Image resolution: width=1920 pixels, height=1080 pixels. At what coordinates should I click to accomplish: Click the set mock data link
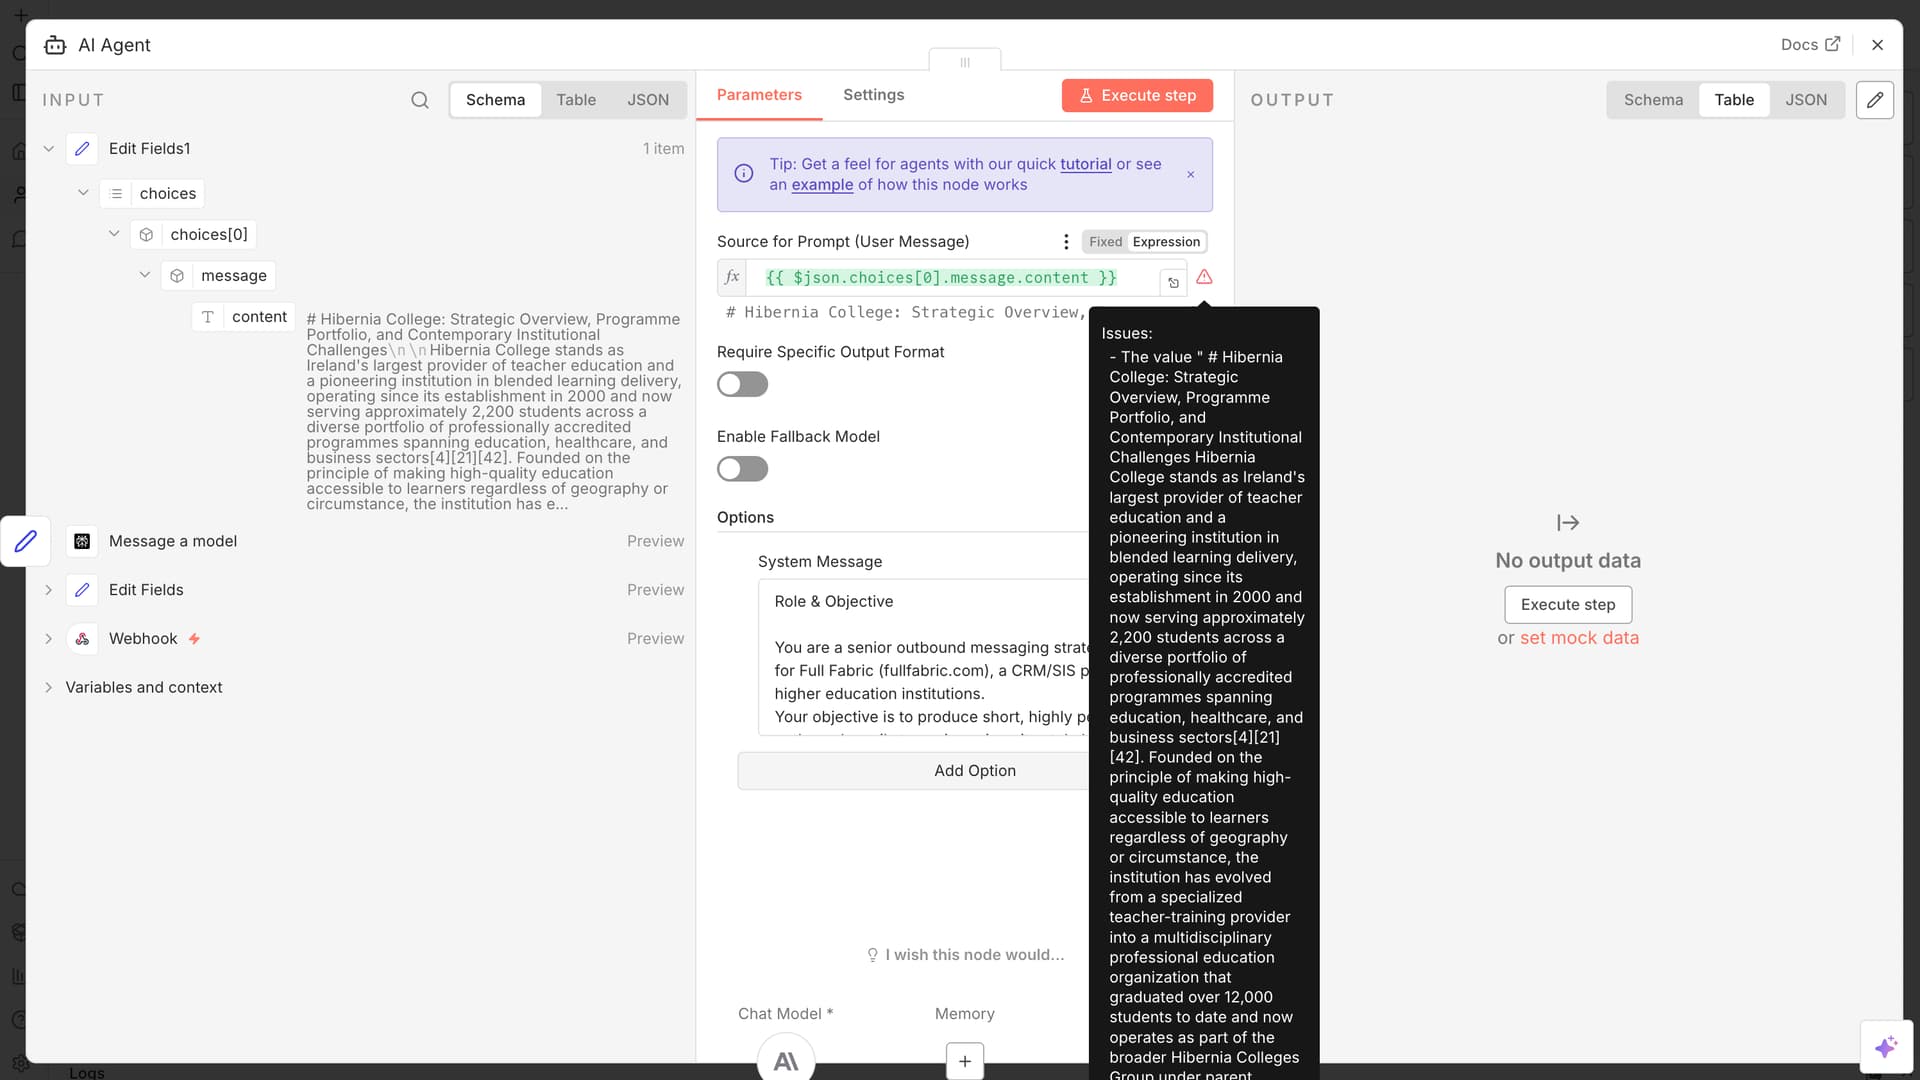[x=1579, y=638]
